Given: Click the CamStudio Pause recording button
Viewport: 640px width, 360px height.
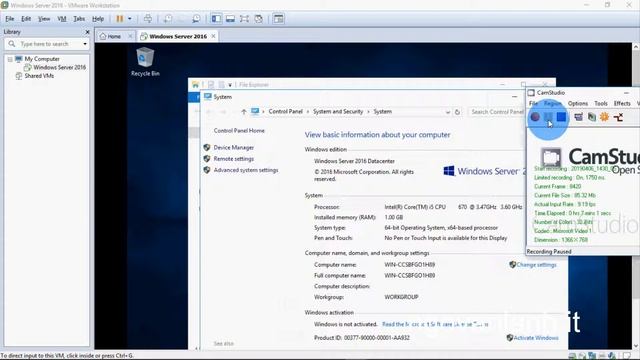Looking at the screenshot, I should (x=548, y=117).
